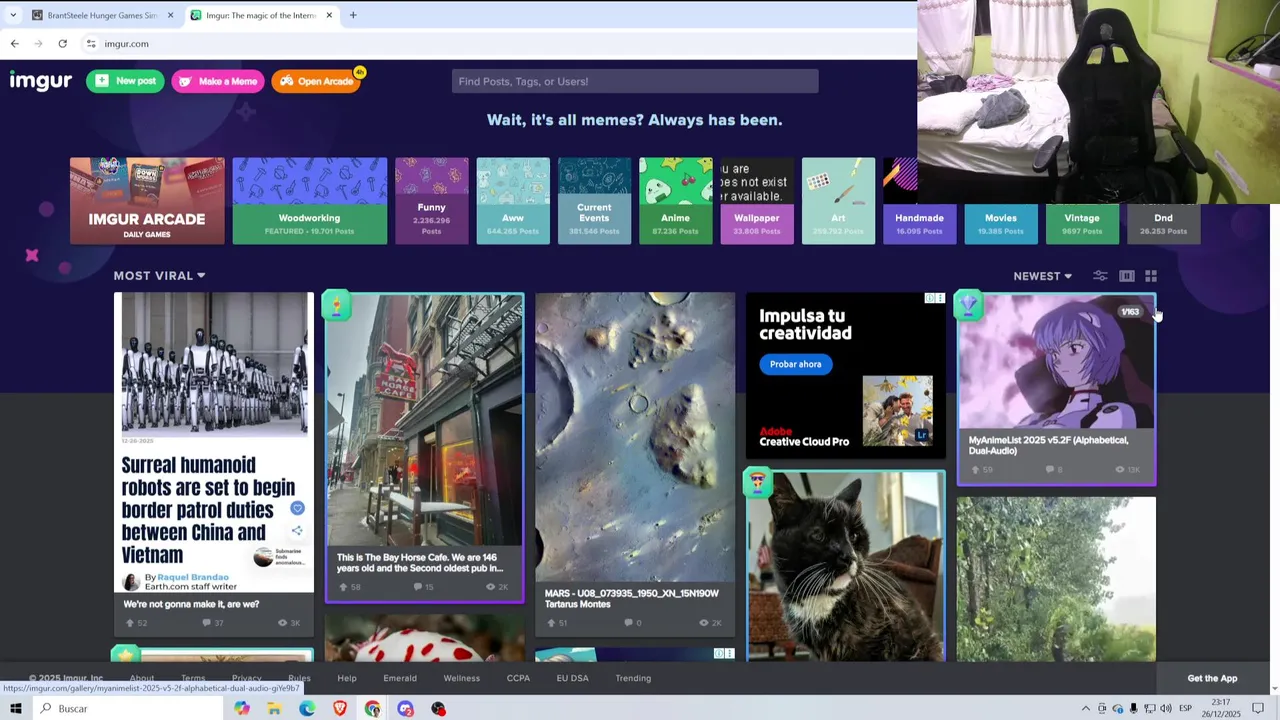Screen dimensions: 1280x720
Task: Expand the MOST VIRAL dropdown
Action: (159, 275)
